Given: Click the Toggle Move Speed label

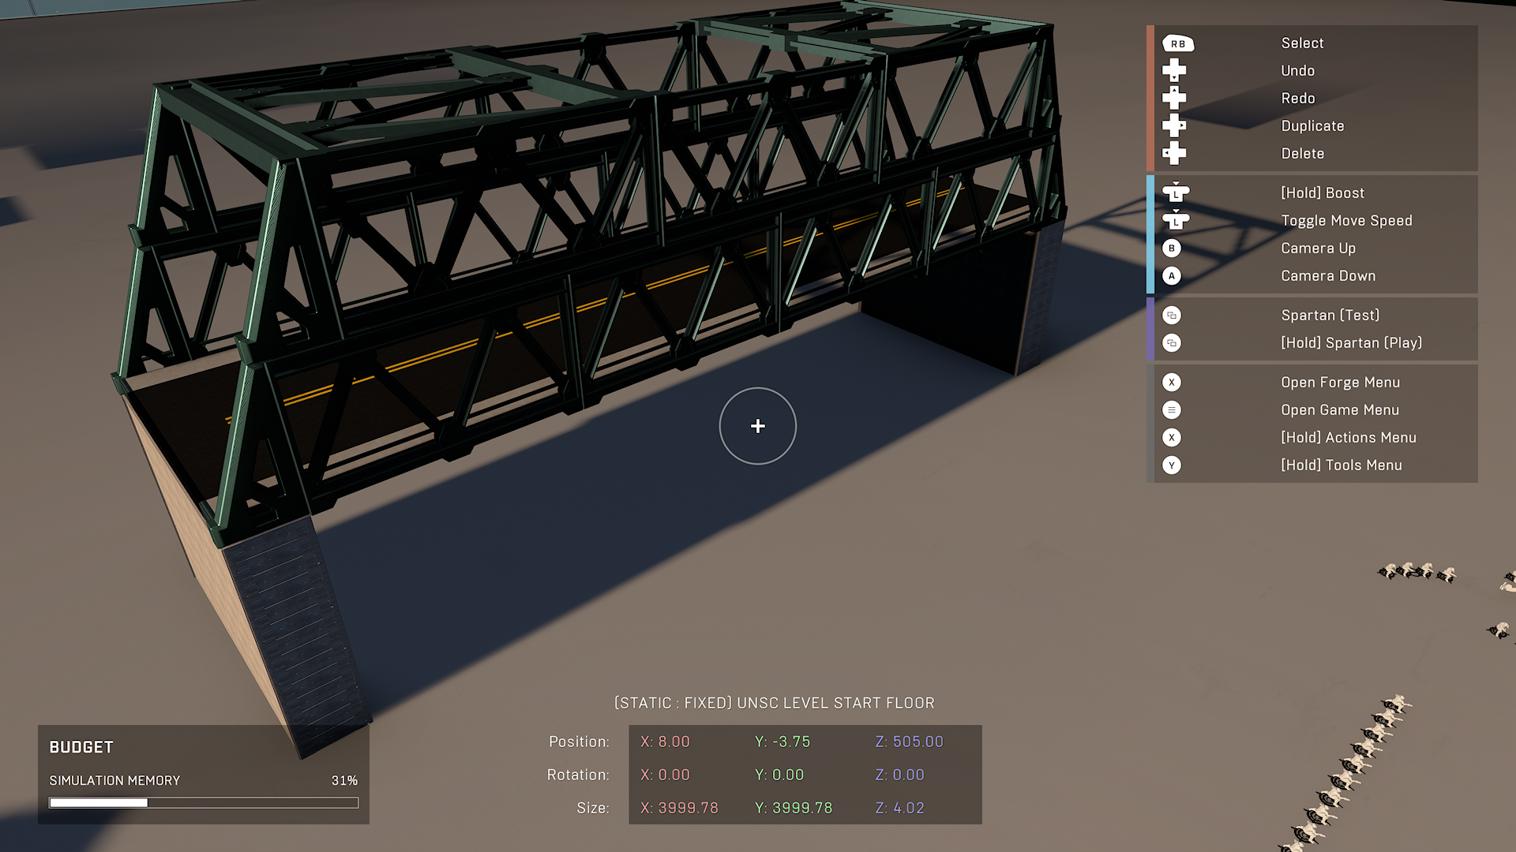Looking at the screenshot, I should 1346,220.
